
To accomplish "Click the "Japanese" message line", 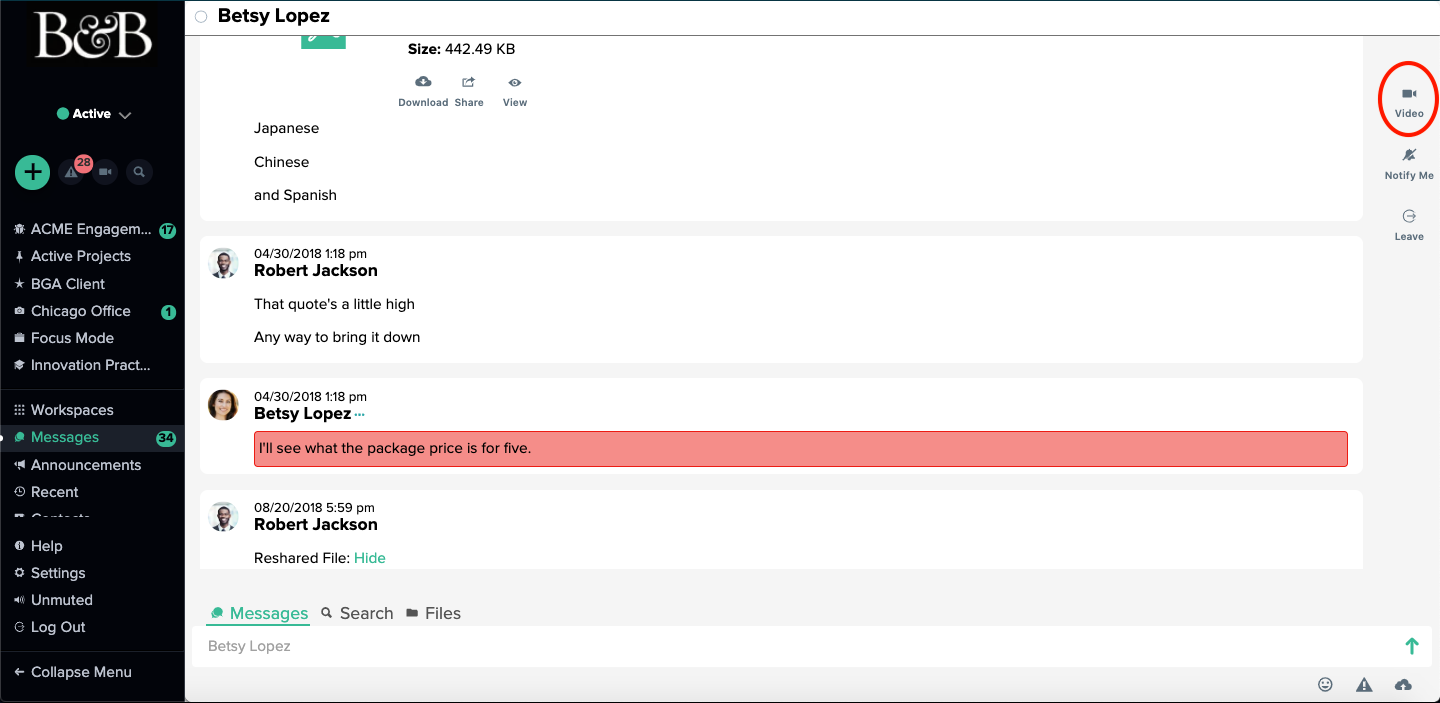I will point(286,128).
